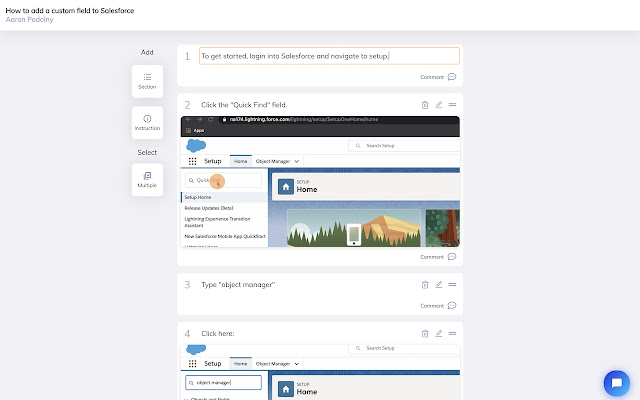
Task: Click Release Updates (Beta) in step 2 sidebar
Action: click(209, 208)
